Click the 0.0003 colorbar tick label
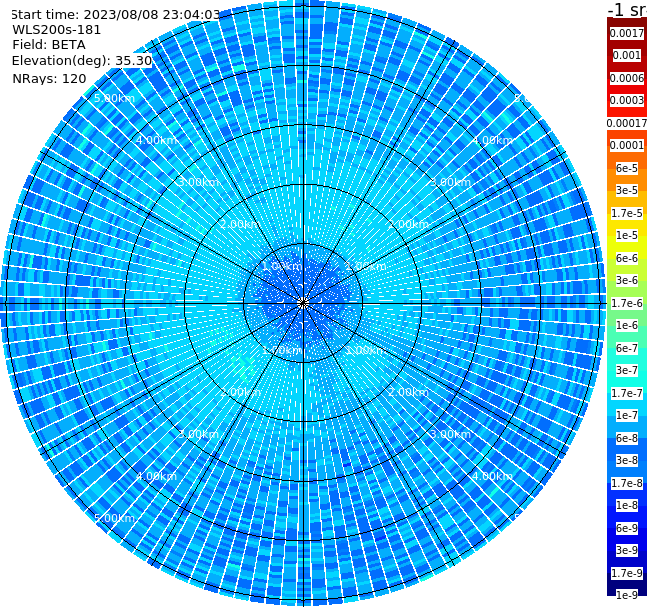647x607 pixels. point(627,100)
